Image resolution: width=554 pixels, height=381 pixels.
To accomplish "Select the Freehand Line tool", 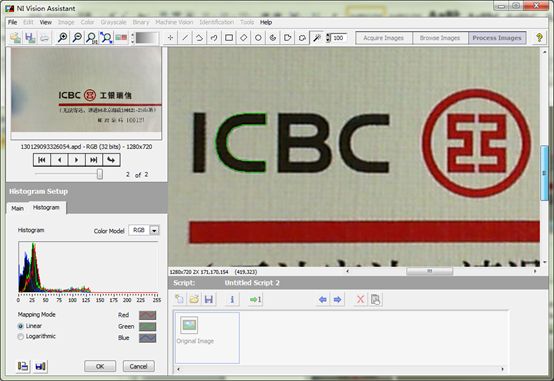I will (214, 37).
